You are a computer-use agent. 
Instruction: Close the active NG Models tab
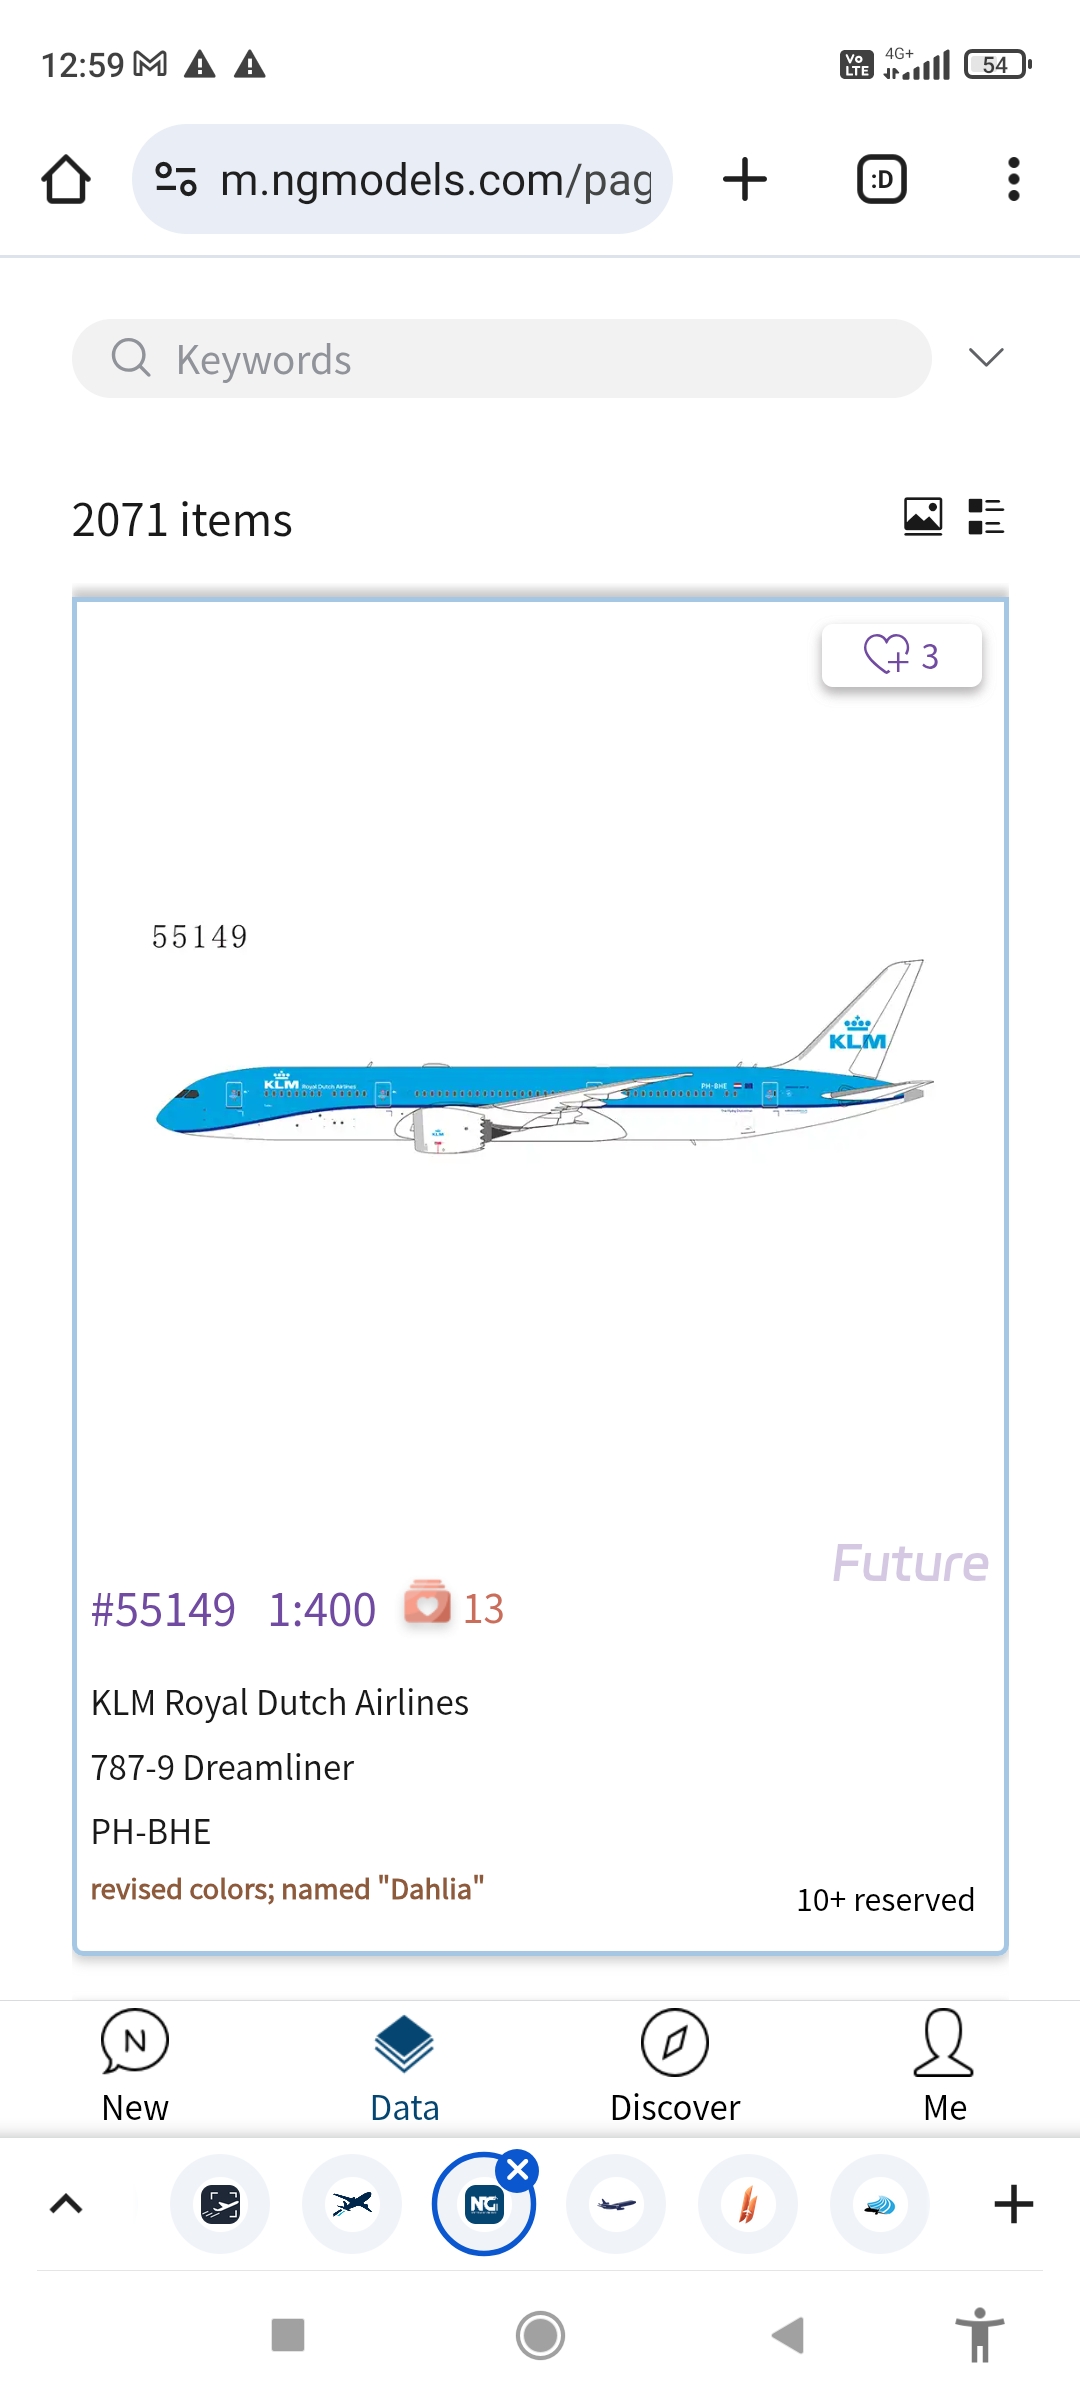tap(518, 2170)
